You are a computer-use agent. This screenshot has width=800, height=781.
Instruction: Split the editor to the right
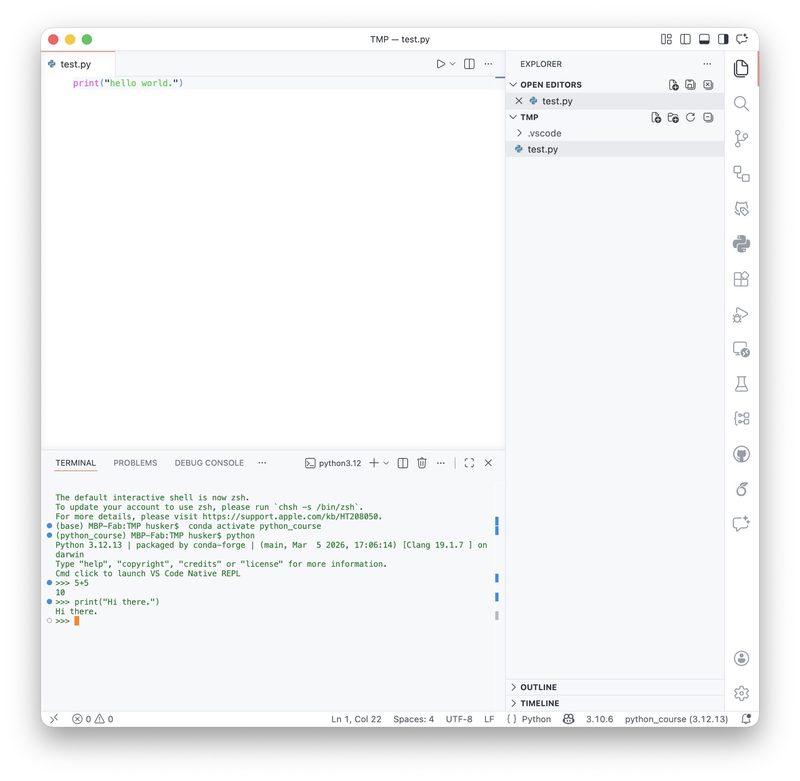coord(469,64)
